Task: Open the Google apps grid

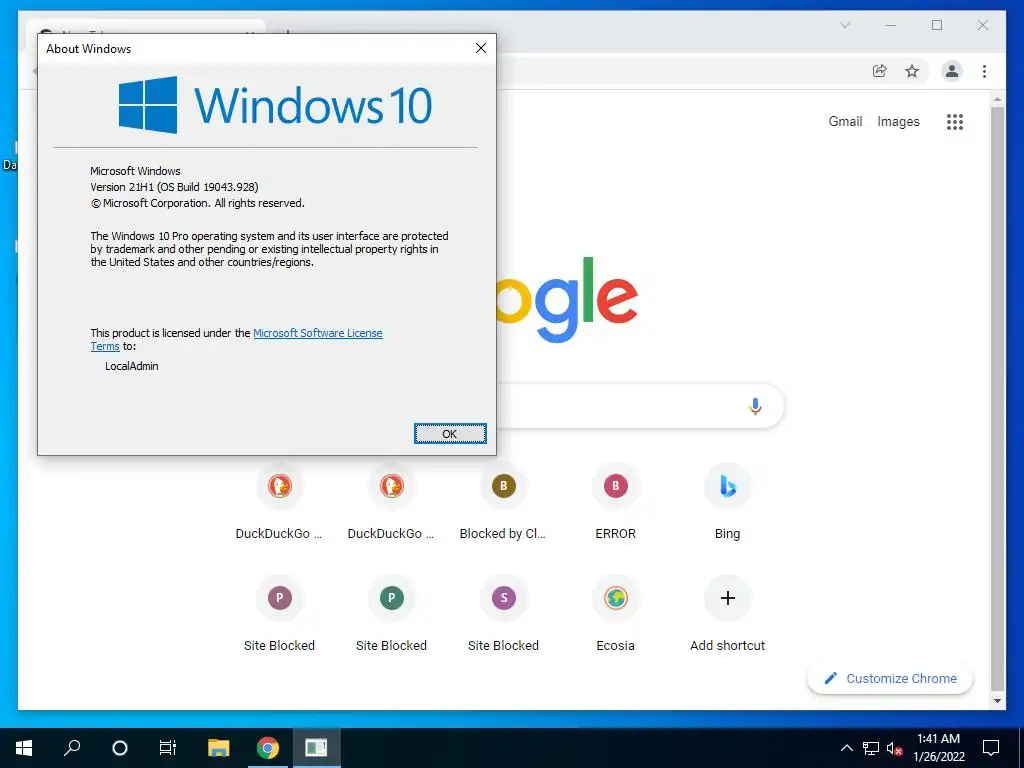Action: pyautogui.click(x=955, y=121)
